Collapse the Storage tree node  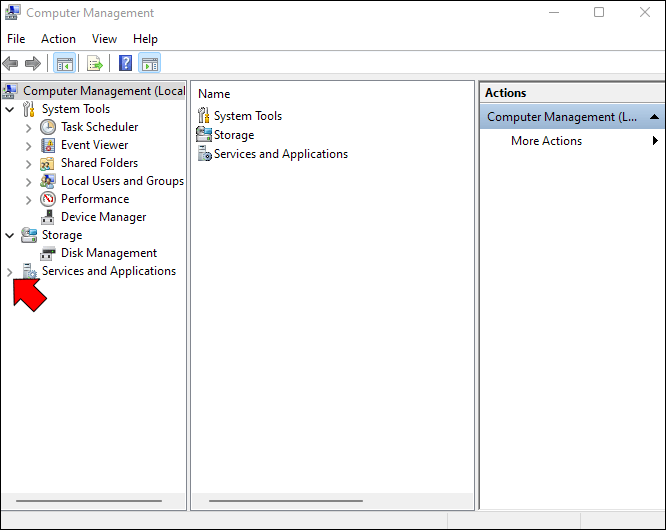pyautogui.click(x=10, y=235)
